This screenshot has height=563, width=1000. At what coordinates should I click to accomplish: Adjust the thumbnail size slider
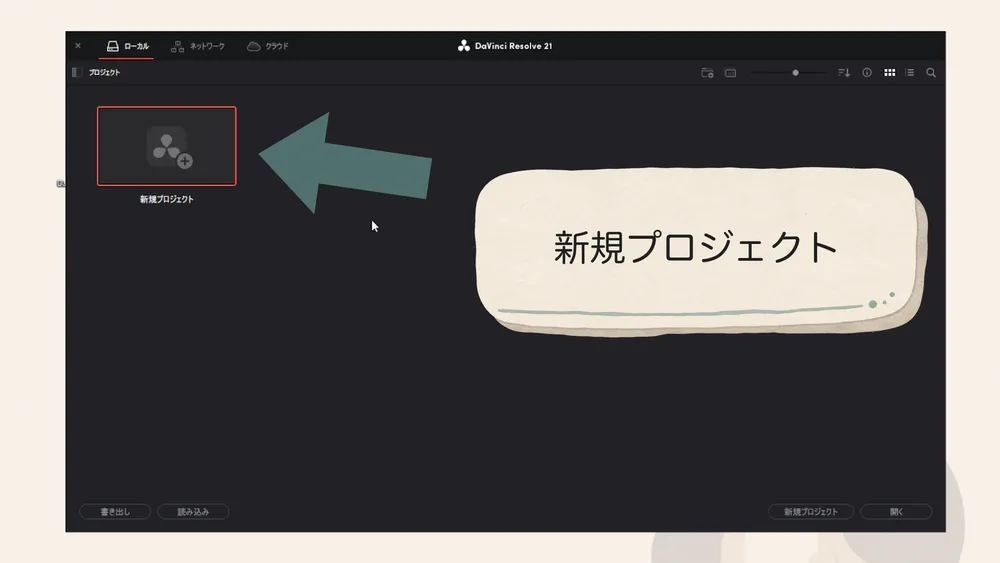(795, 73)
